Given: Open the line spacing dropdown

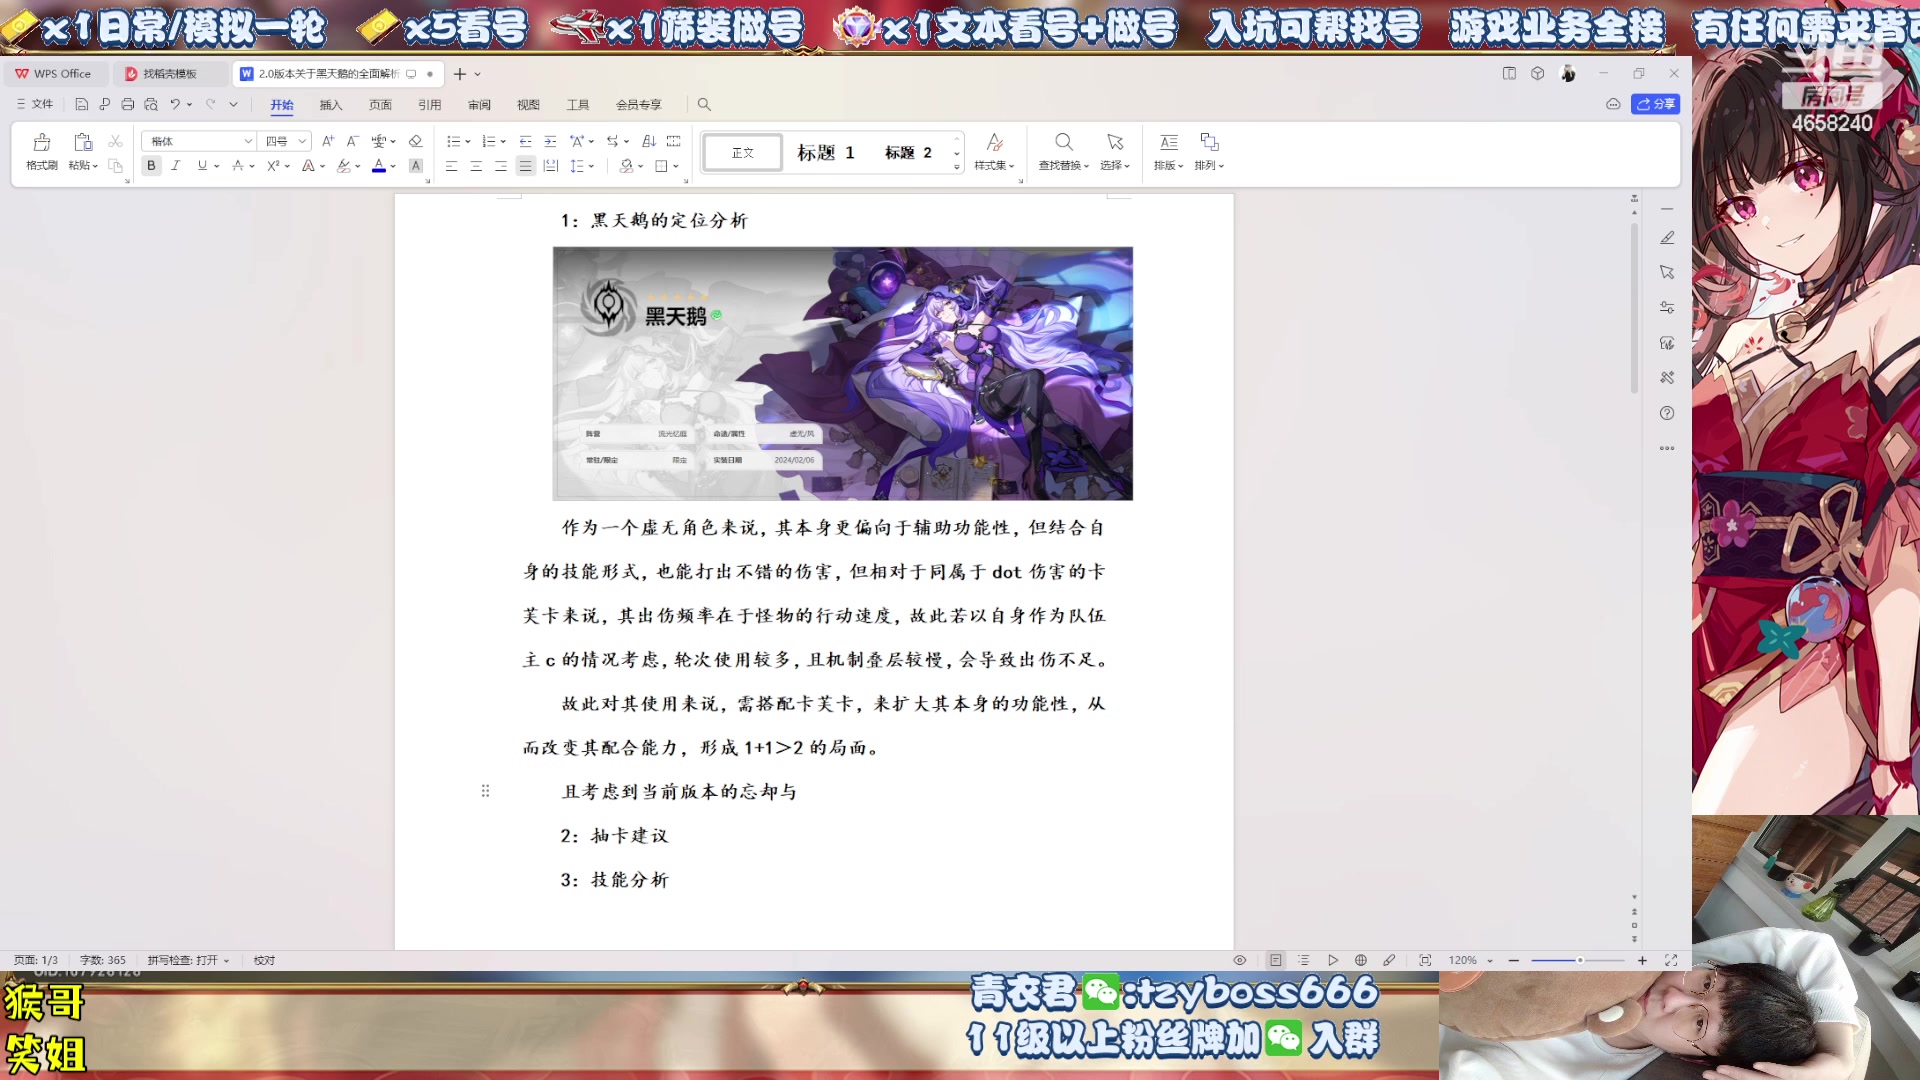Looking at the screenshot, I should click(x=577, y=166).
